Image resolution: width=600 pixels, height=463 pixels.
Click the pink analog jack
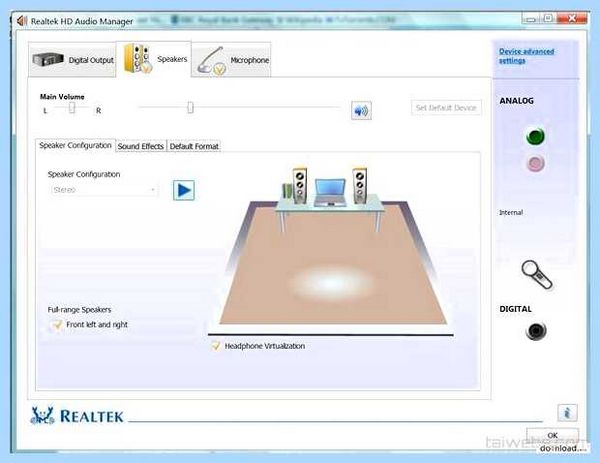point(536,163)
